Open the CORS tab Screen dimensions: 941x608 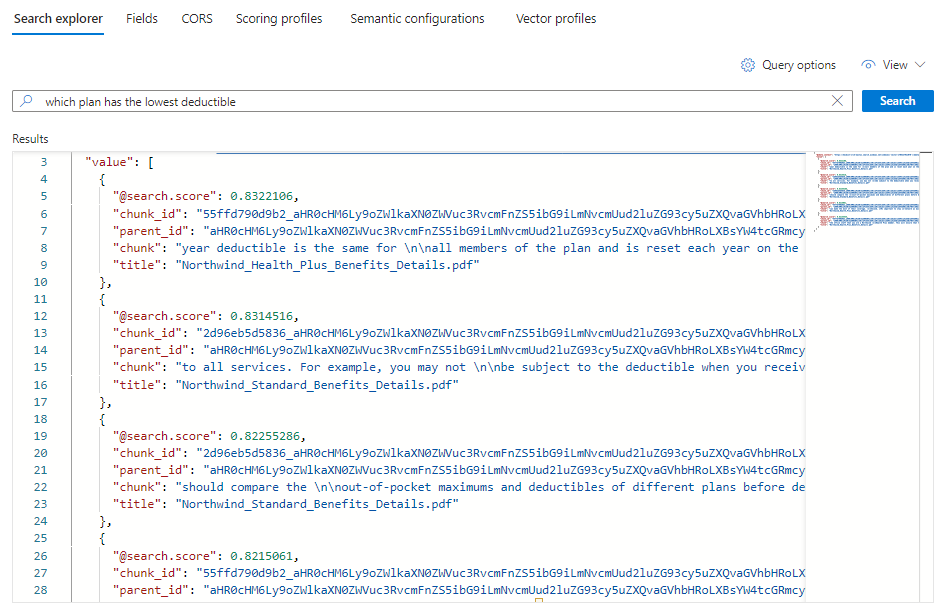[x=197, y=19]
